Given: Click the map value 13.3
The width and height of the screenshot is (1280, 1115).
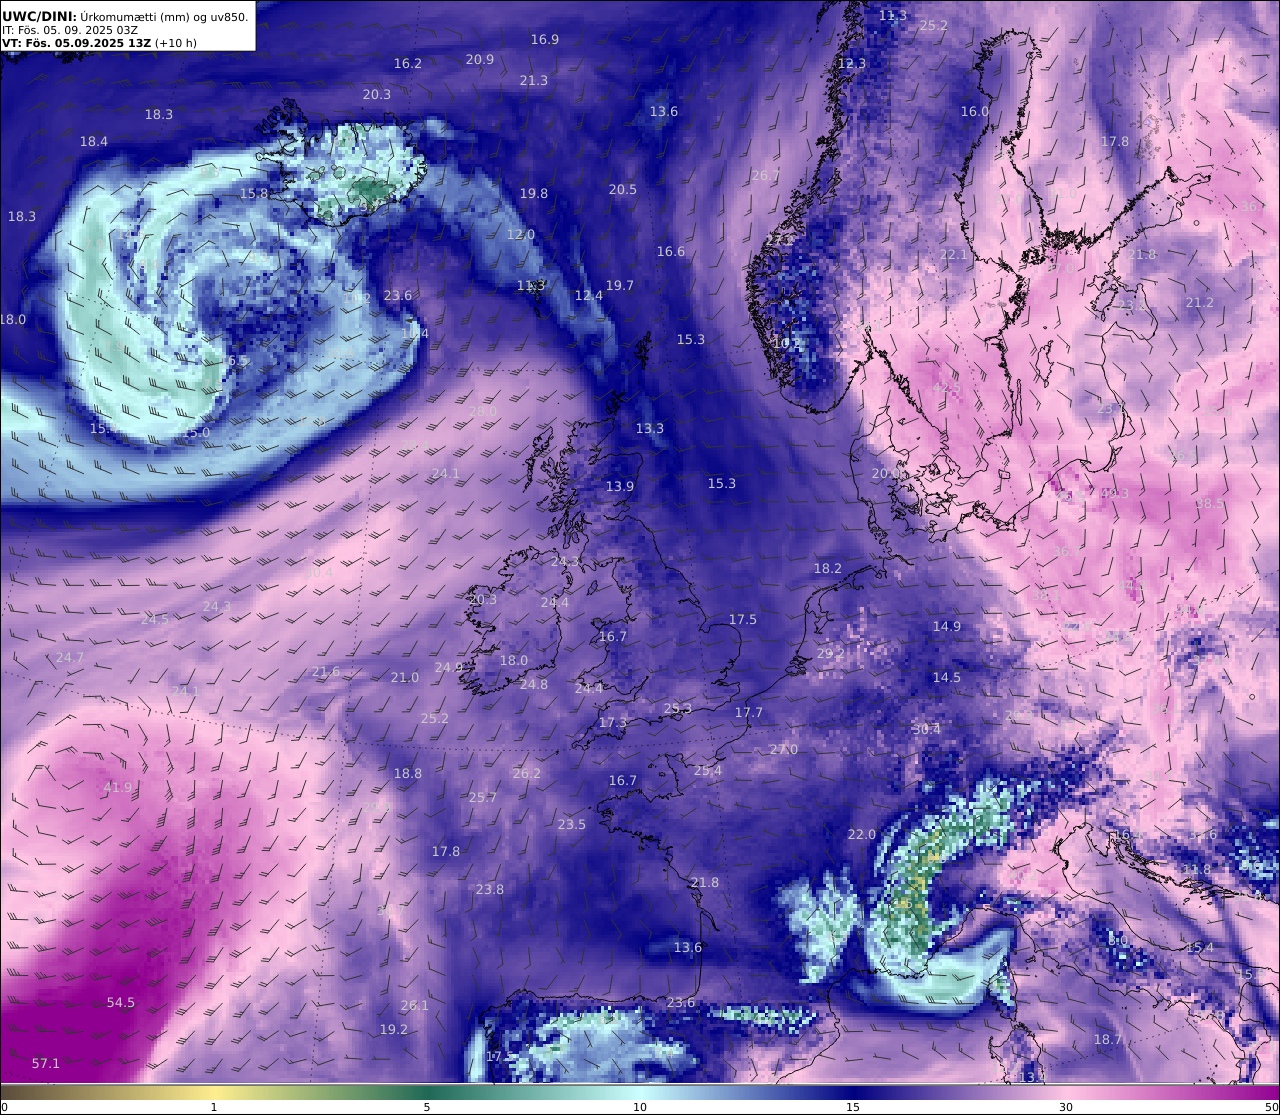Looking at the screenshot, I should (x=650, y=429).
